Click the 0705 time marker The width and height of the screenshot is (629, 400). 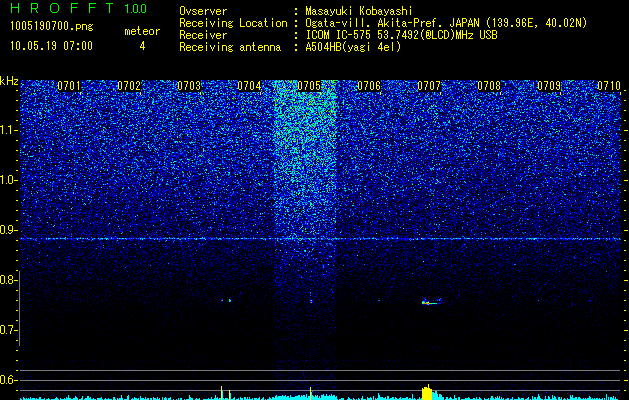(309, 86)
